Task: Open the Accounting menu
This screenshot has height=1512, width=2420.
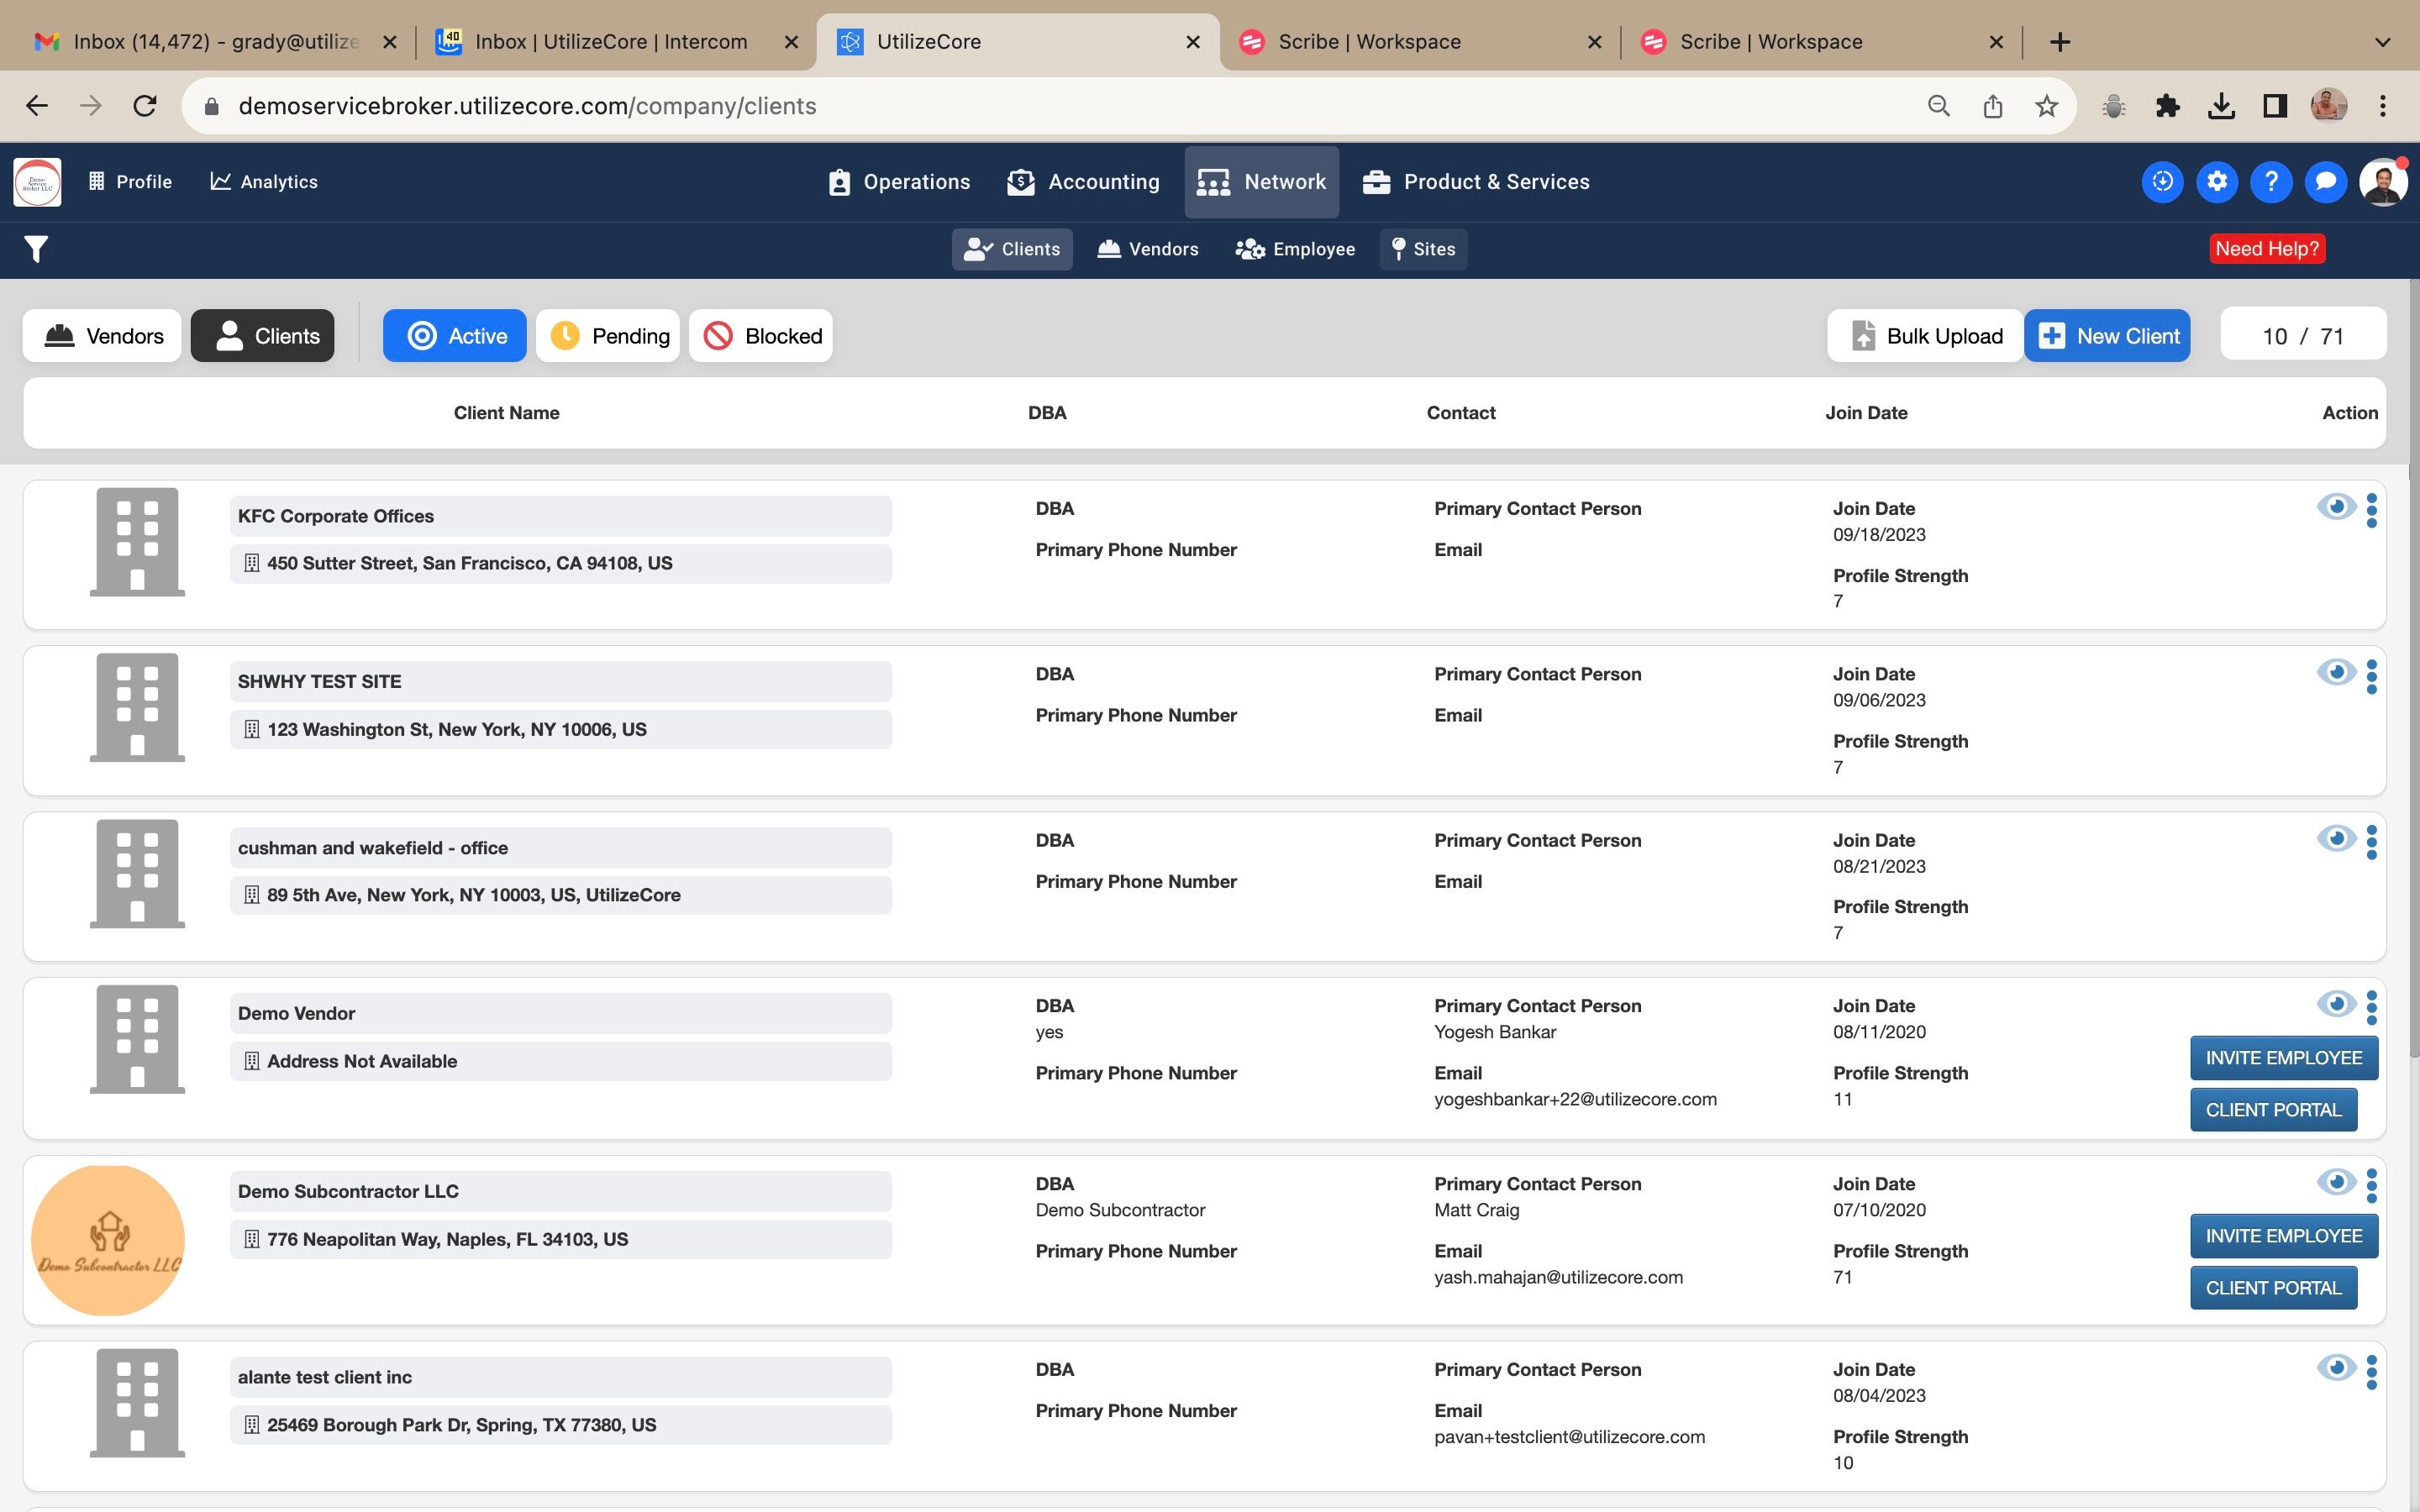Action: 1083,182
